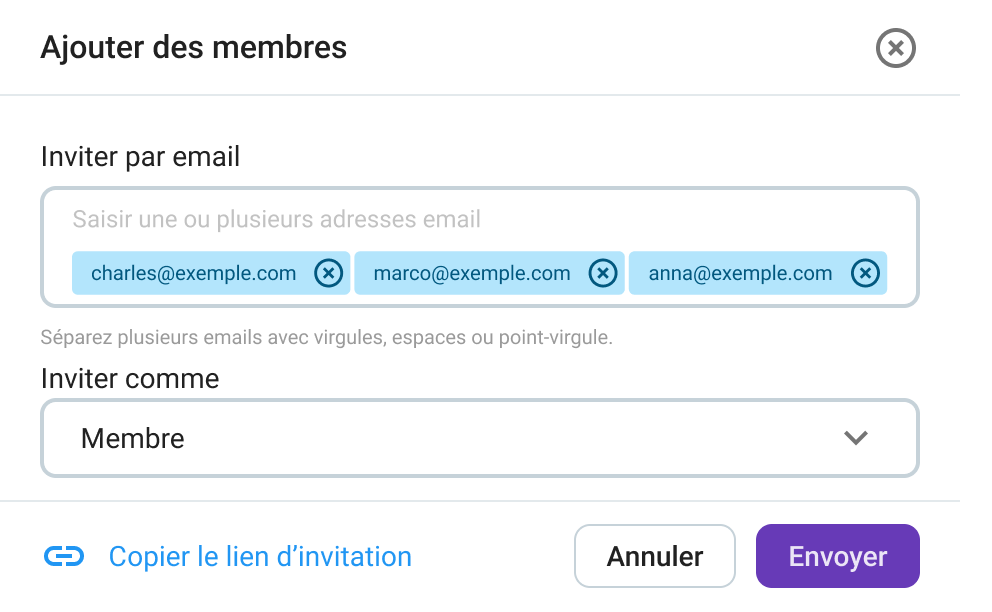This screenshot has width=992, height=612.
Task: Select the anna@exemple.com chip text
Action: tap(740, 273)
